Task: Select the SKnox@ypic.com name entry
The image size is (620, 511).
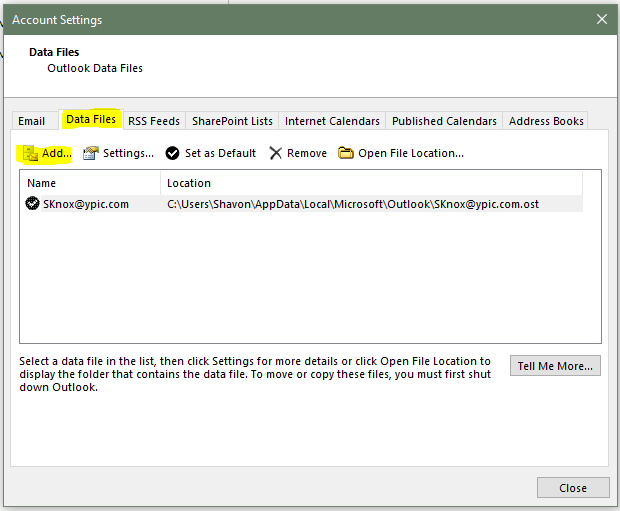Action: pyautogui.click(x=86, y=204)
